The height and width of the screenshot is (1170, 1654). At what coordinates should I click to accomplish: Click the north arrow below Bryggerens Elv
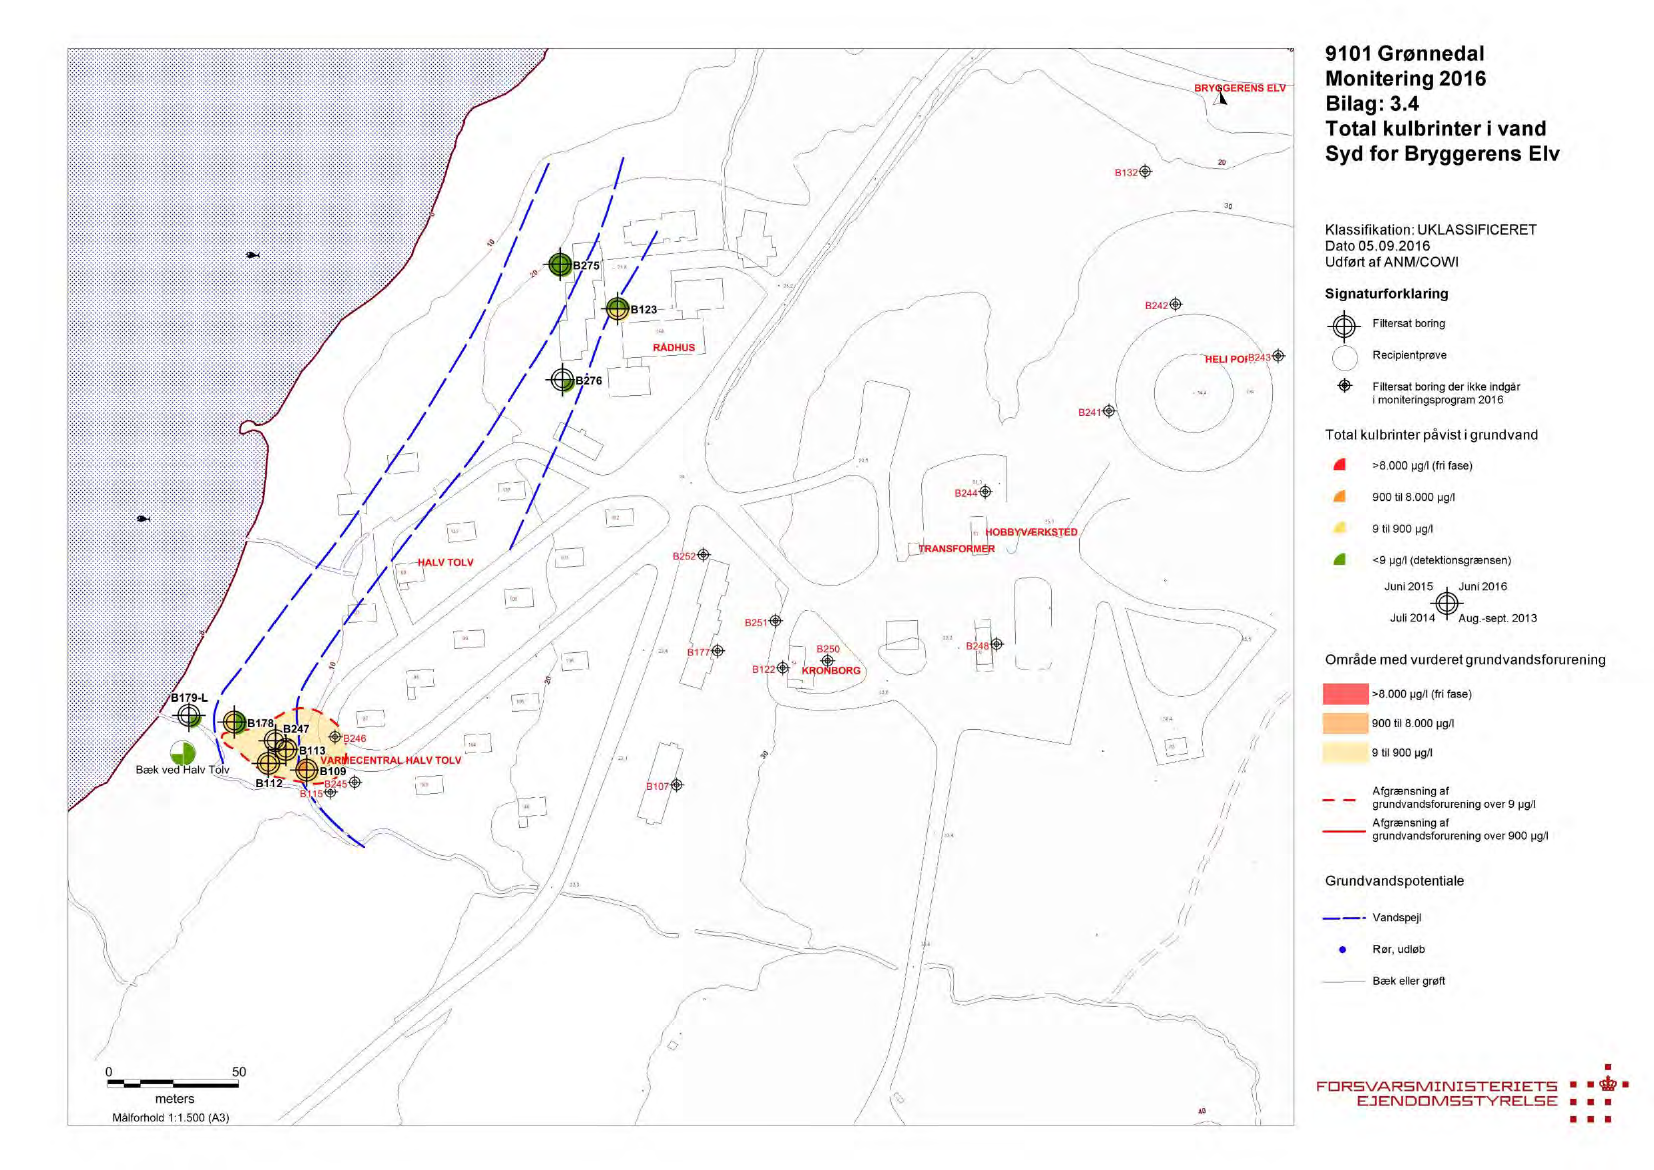(x=1221, y=98)
